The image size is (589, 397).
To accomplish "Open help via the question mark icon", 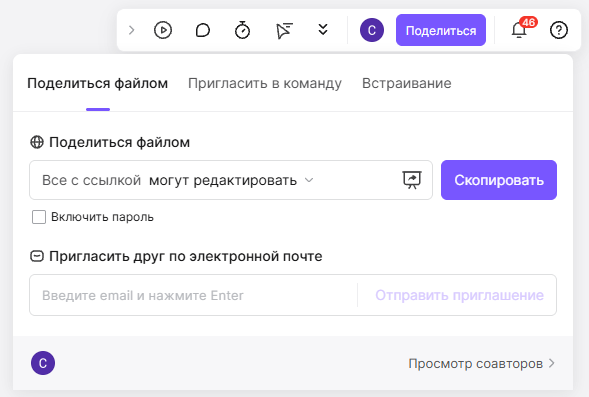I will pyautogui.click(x=559, y=30).
